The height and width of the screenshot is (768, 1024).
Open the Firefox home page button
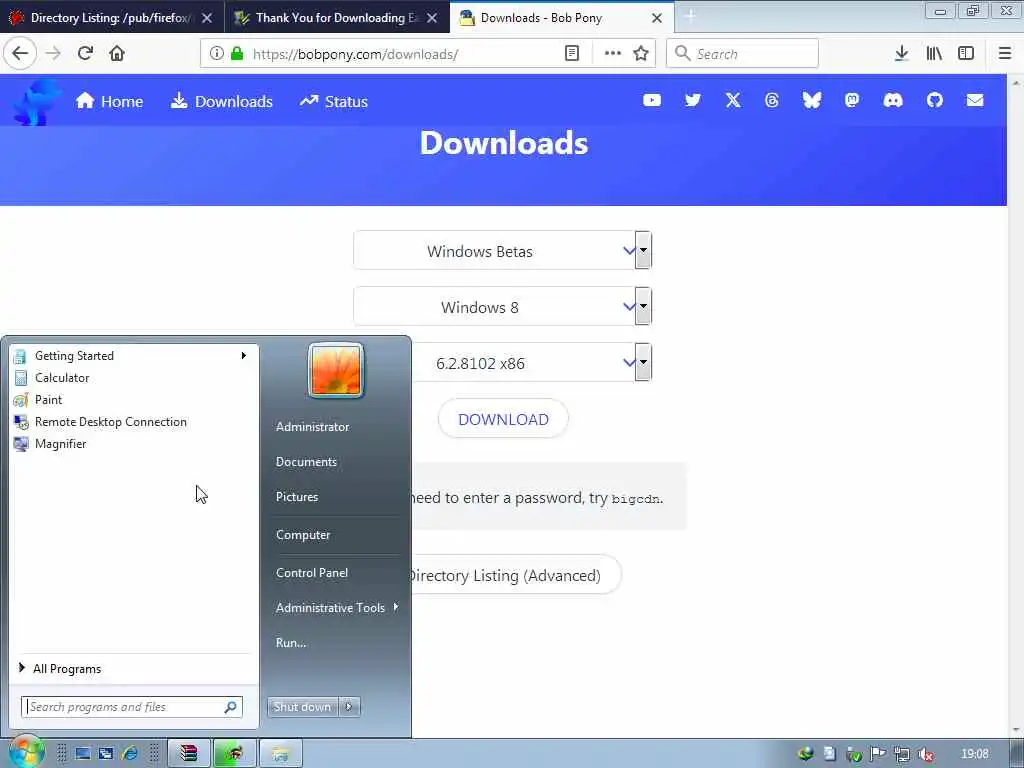coord(117,54)
